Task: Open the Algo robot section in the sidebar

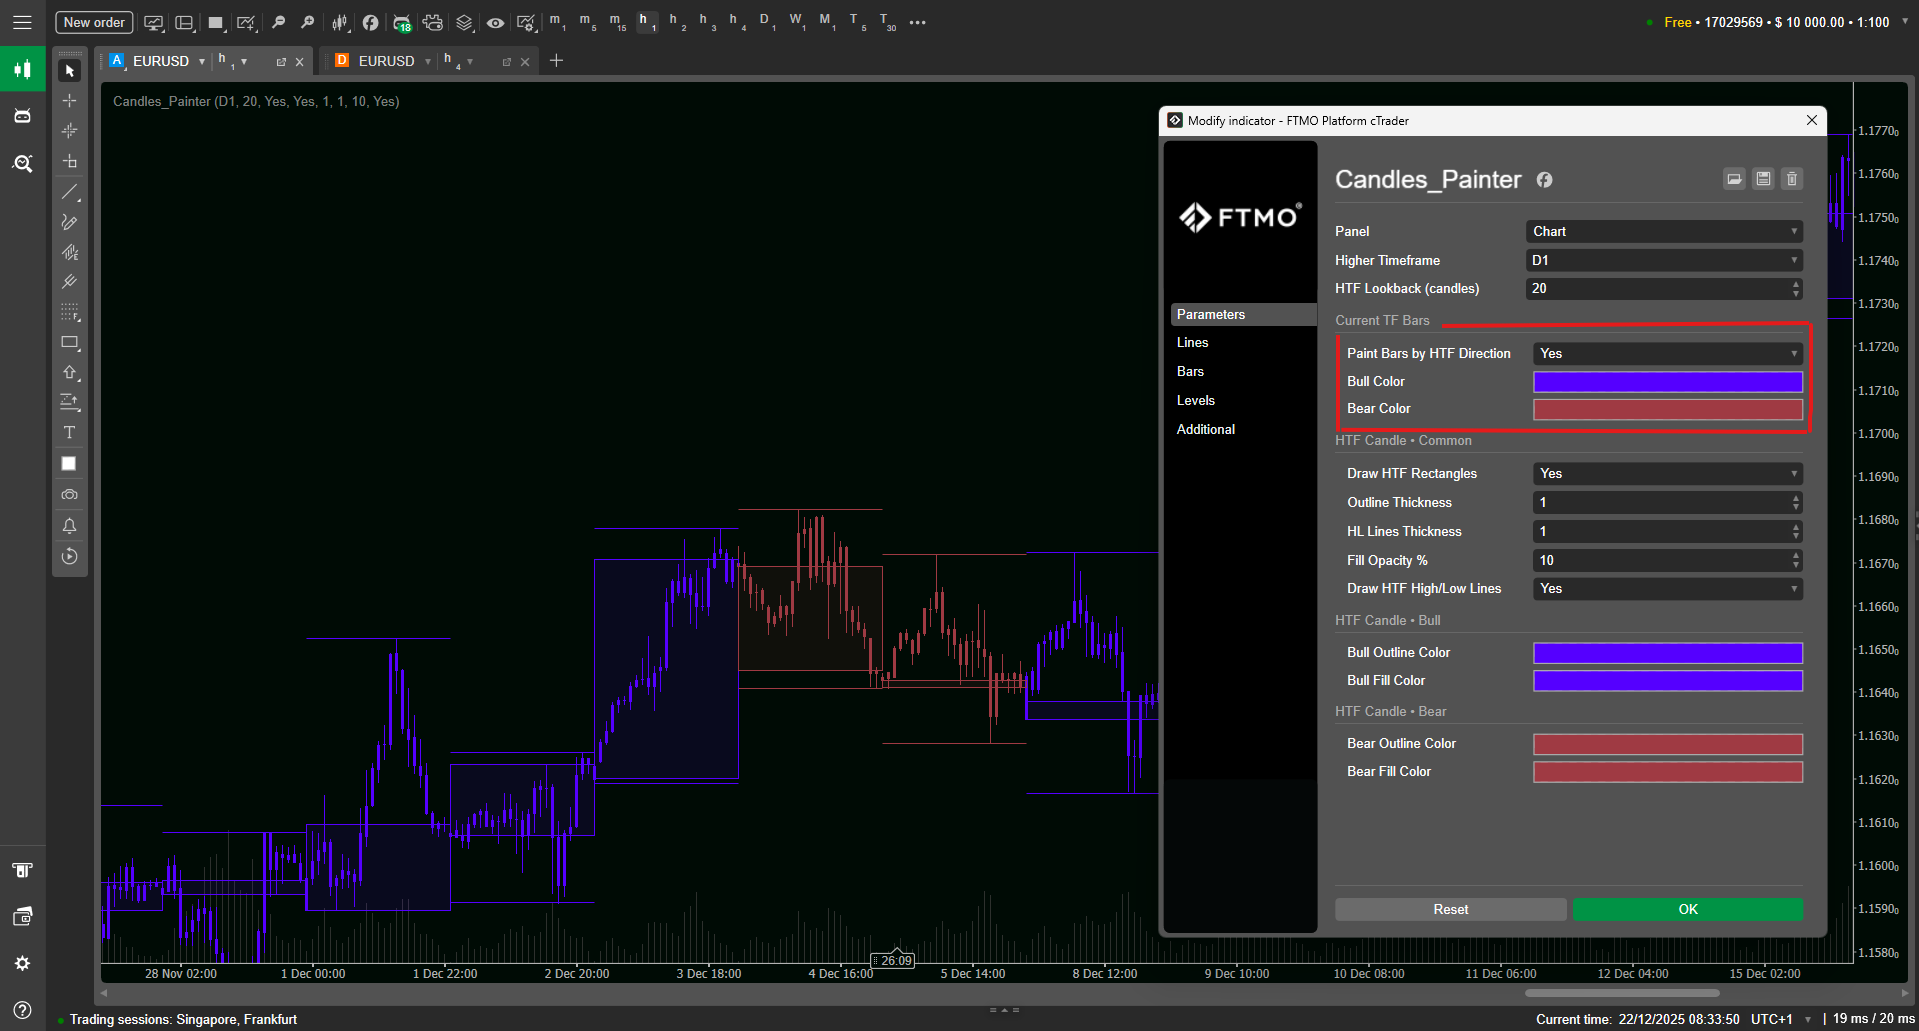Action: [22, 116]
